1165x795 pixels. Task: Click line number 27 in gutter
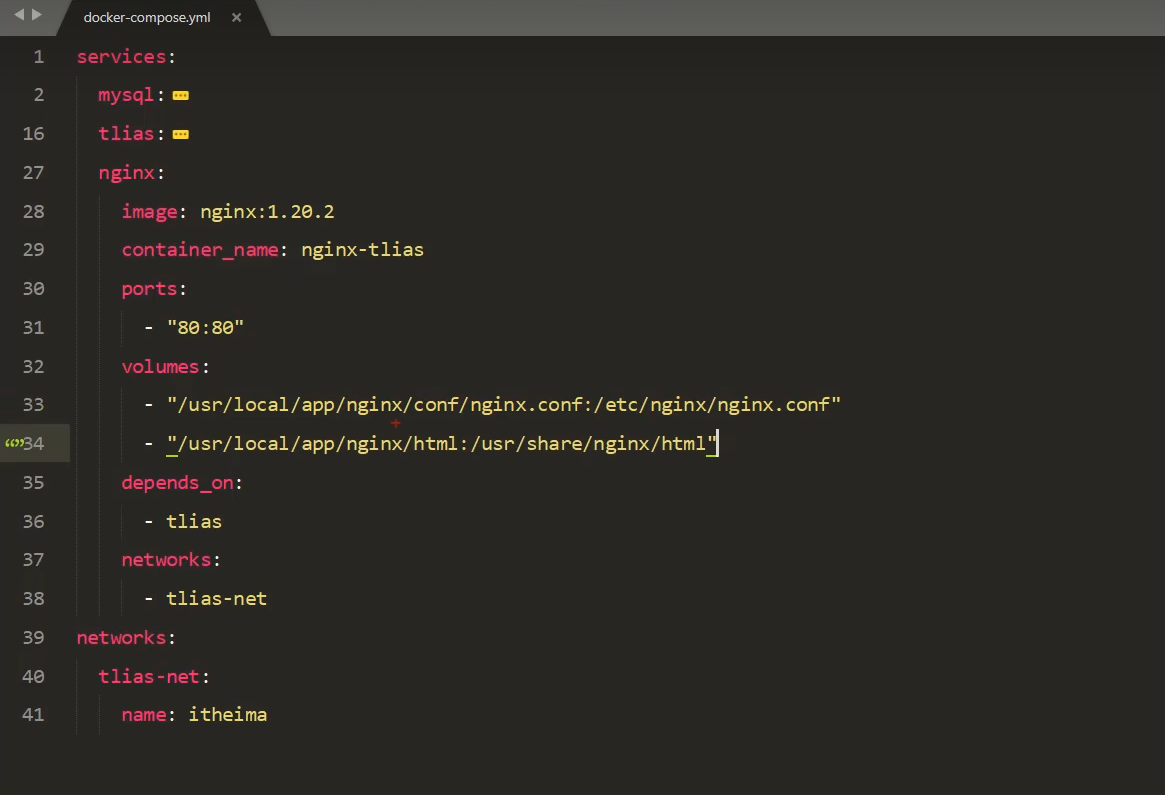[33, 172]
